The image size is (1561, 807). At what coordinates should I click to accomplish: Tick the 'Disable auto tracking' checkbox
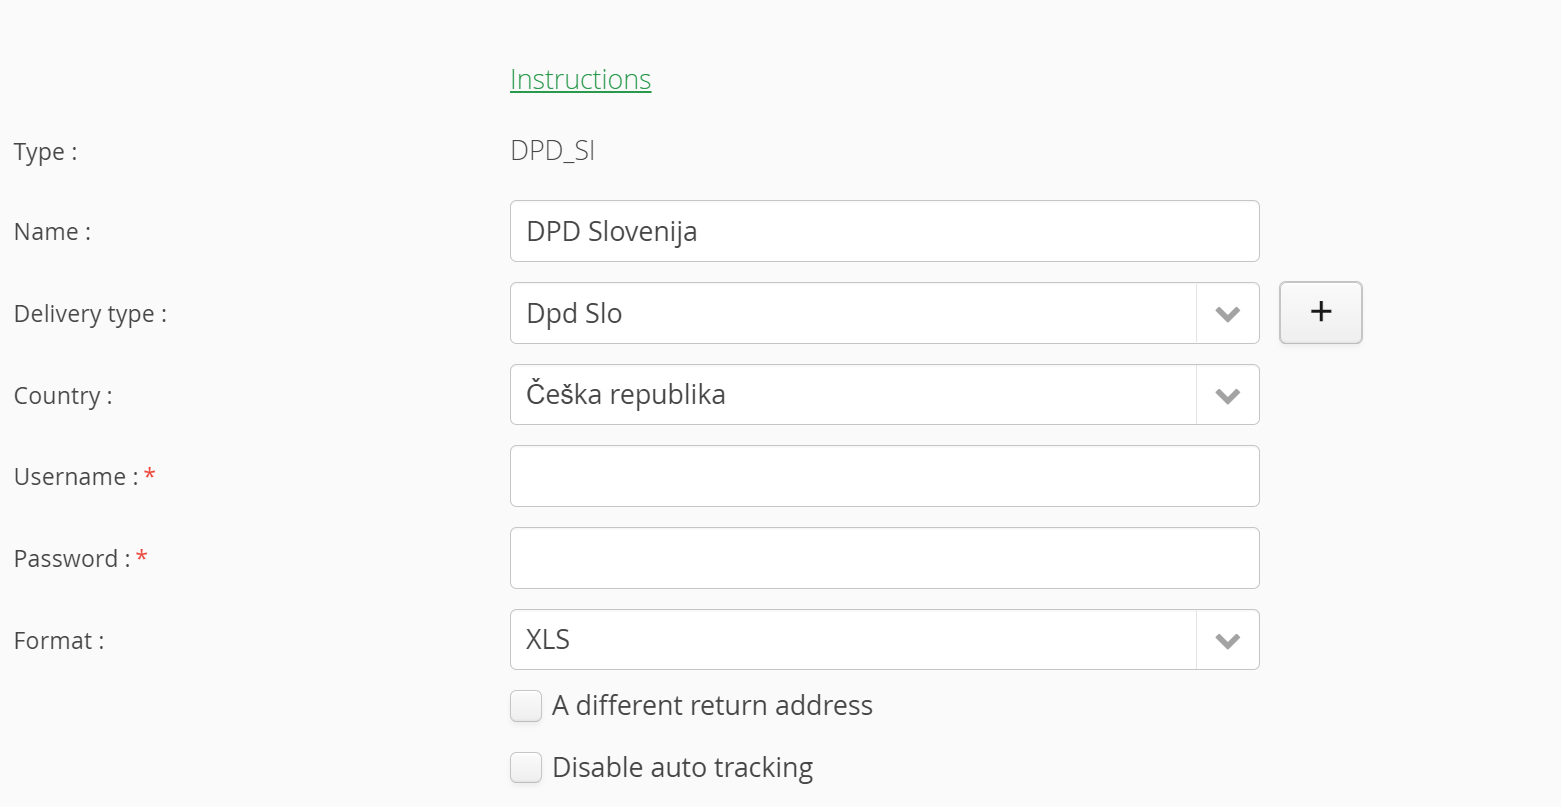pyautogui.click(x=526, y=768)
